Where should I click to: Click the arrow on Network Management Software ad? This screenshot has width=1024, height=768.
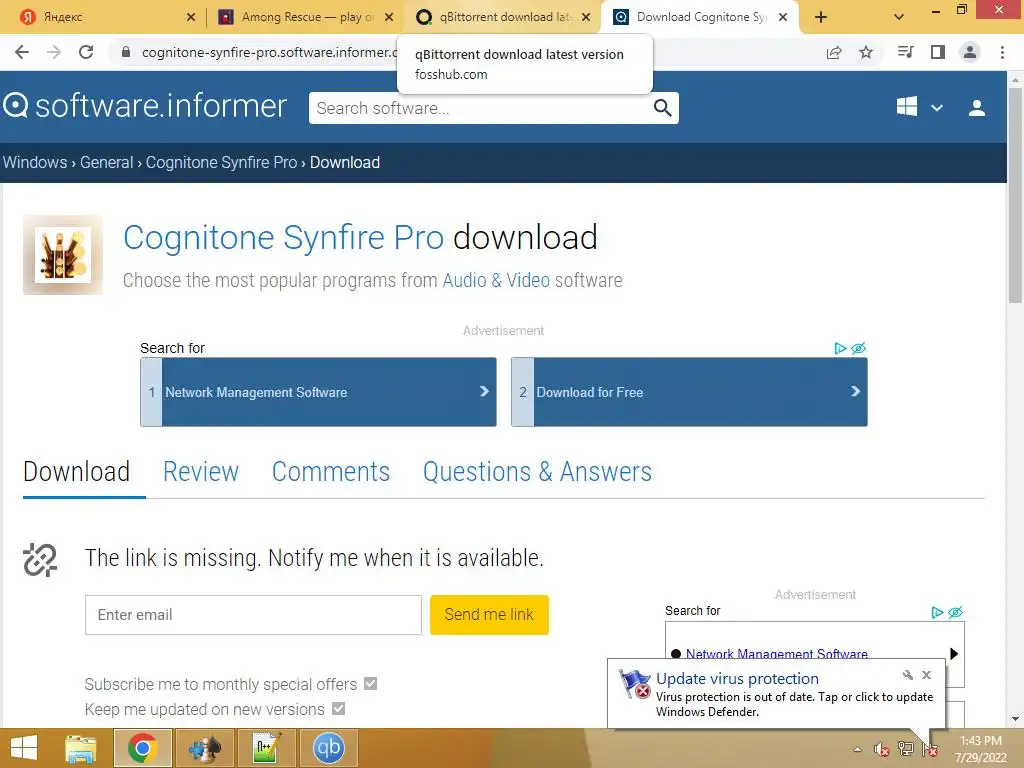[484, 391]
